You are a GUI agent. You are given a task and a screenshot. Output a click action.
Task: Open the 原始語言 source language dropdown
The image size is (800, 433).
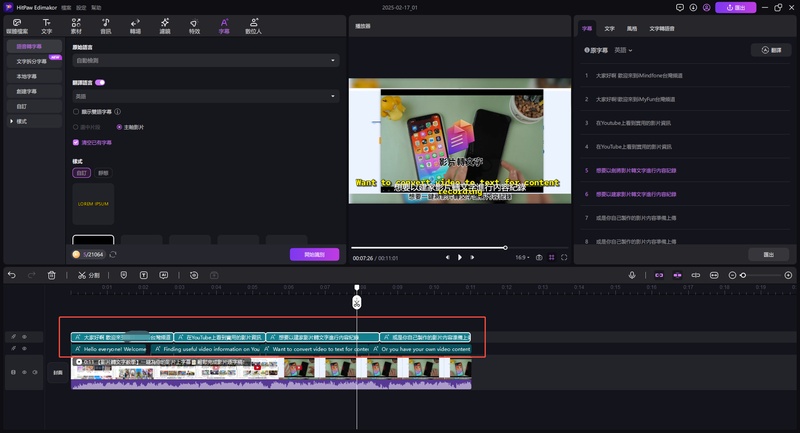click(x=206, y=61)
